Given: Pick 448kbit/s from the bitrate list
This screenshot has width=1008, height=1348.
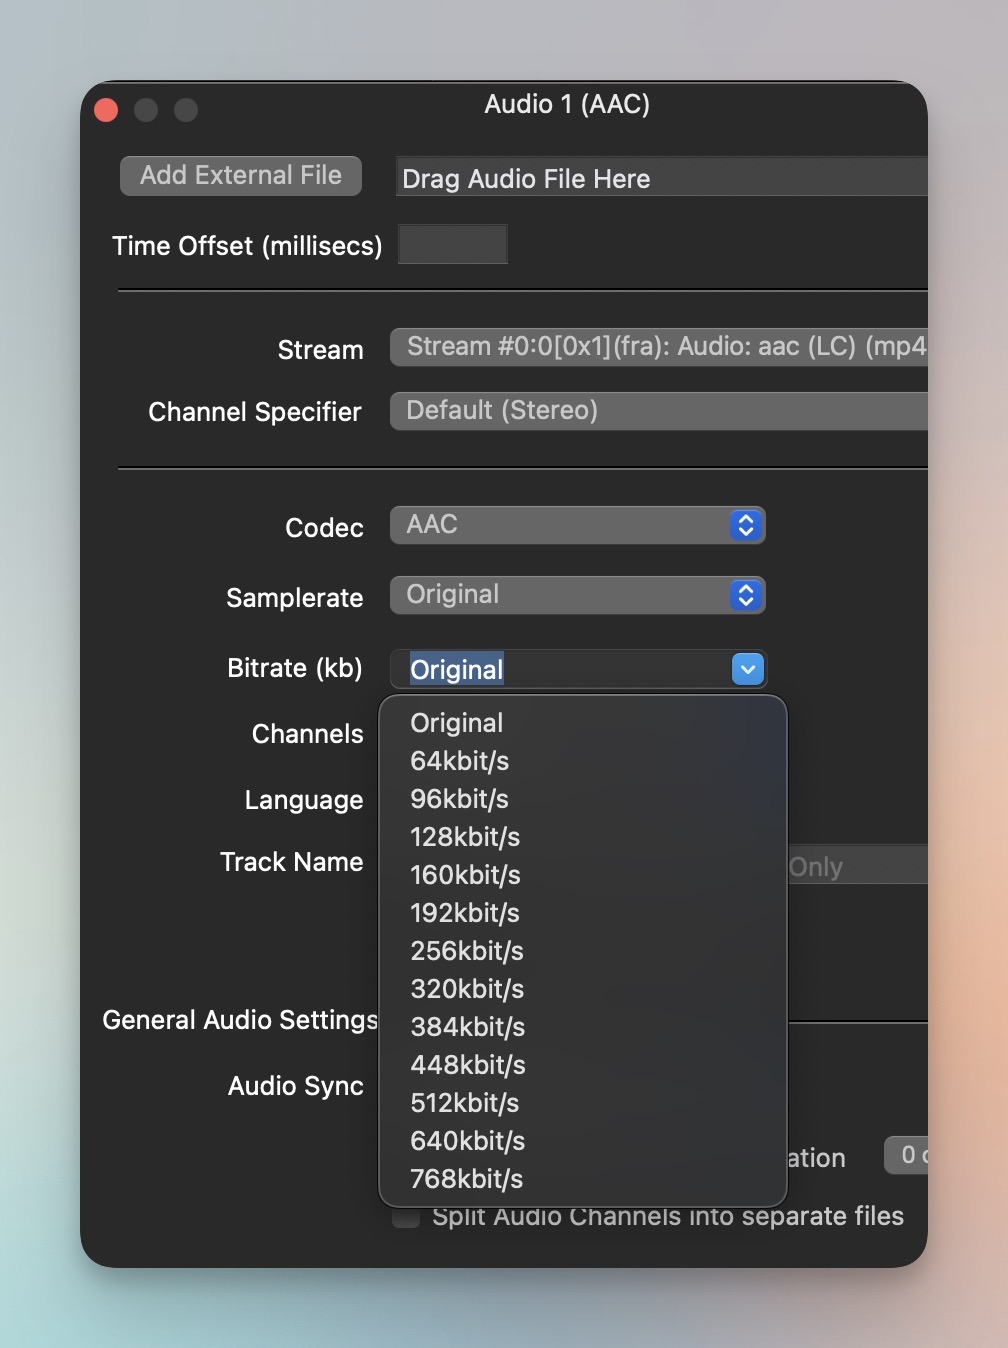Looking at the screenshot, I should 468,1065.
